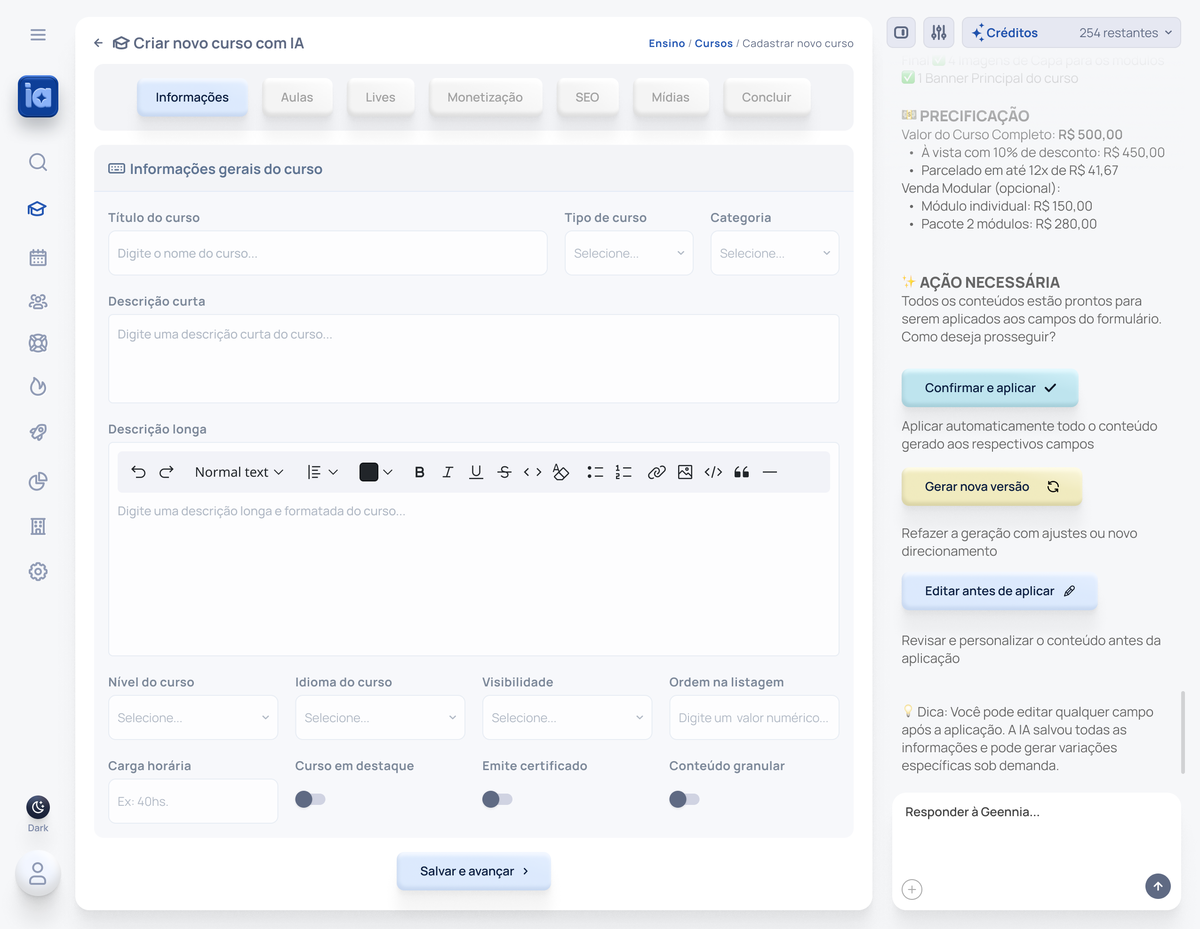The image size is (1200, 929).
Task: Toggle the Conteúdo granular switch
Action: [x=684, y=799]
